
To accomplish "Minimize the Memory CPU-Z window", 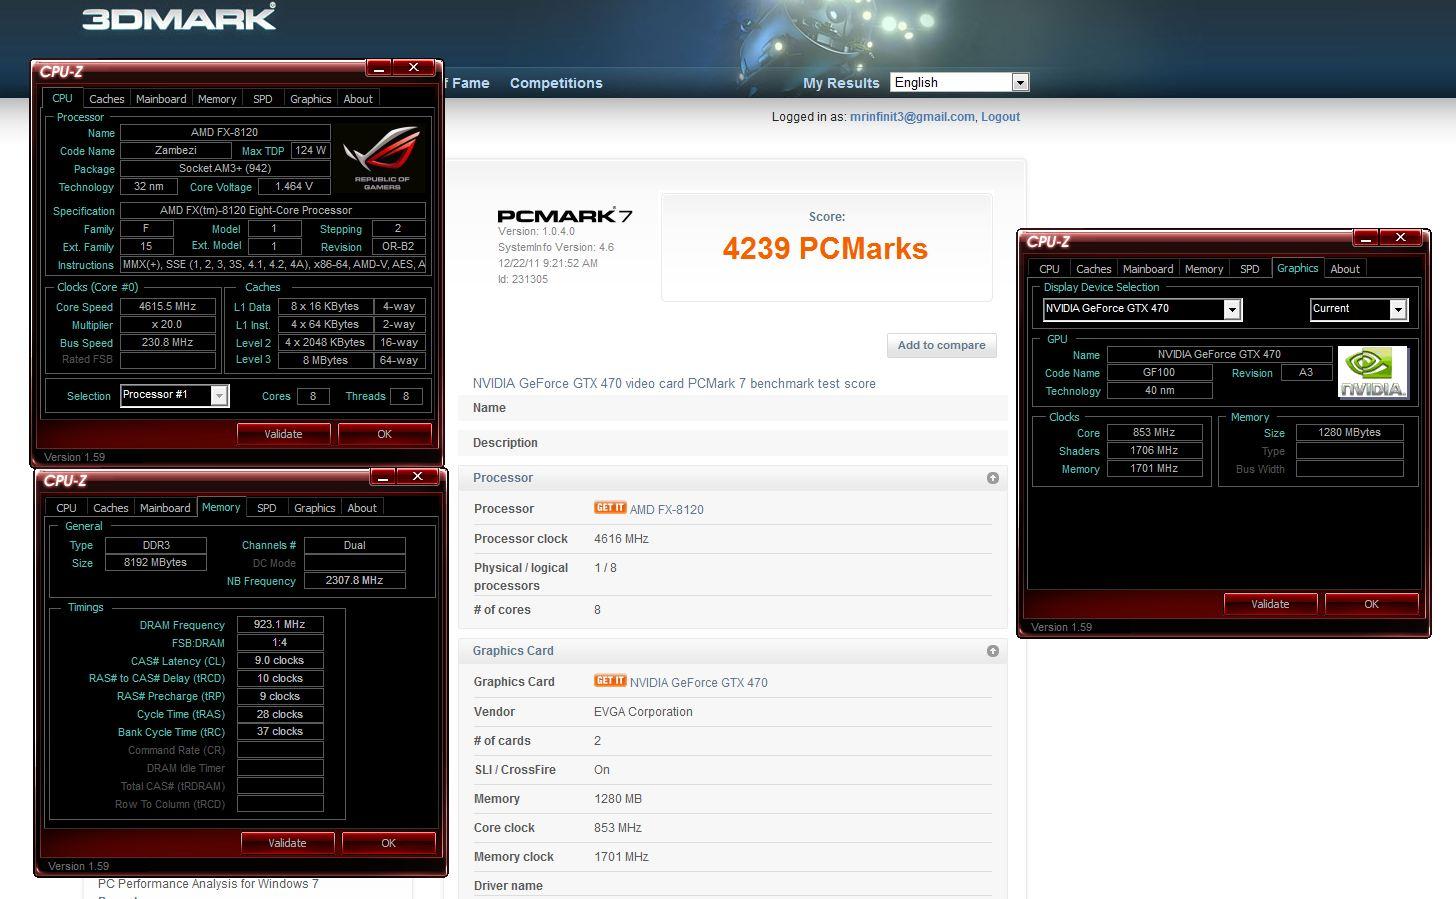I will click(383, 477).
